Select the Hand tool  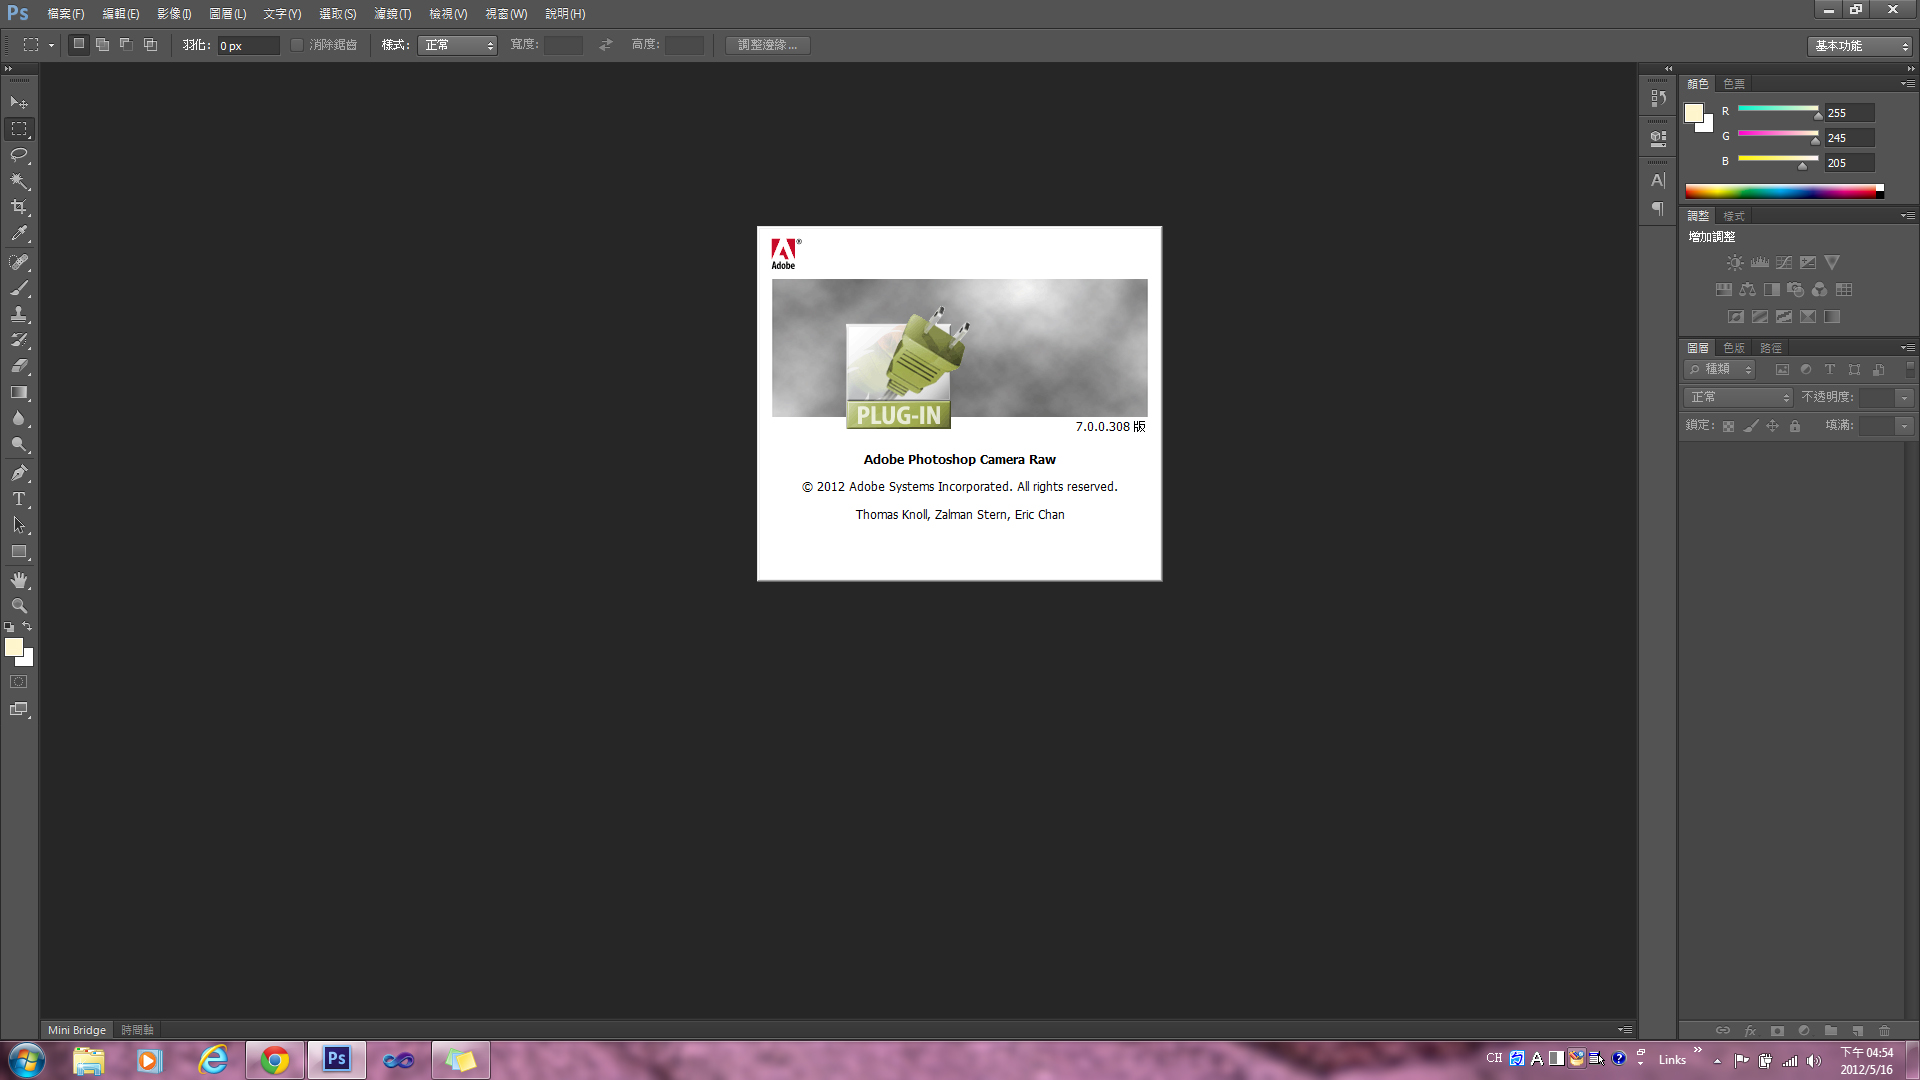[x=19, y=580]
